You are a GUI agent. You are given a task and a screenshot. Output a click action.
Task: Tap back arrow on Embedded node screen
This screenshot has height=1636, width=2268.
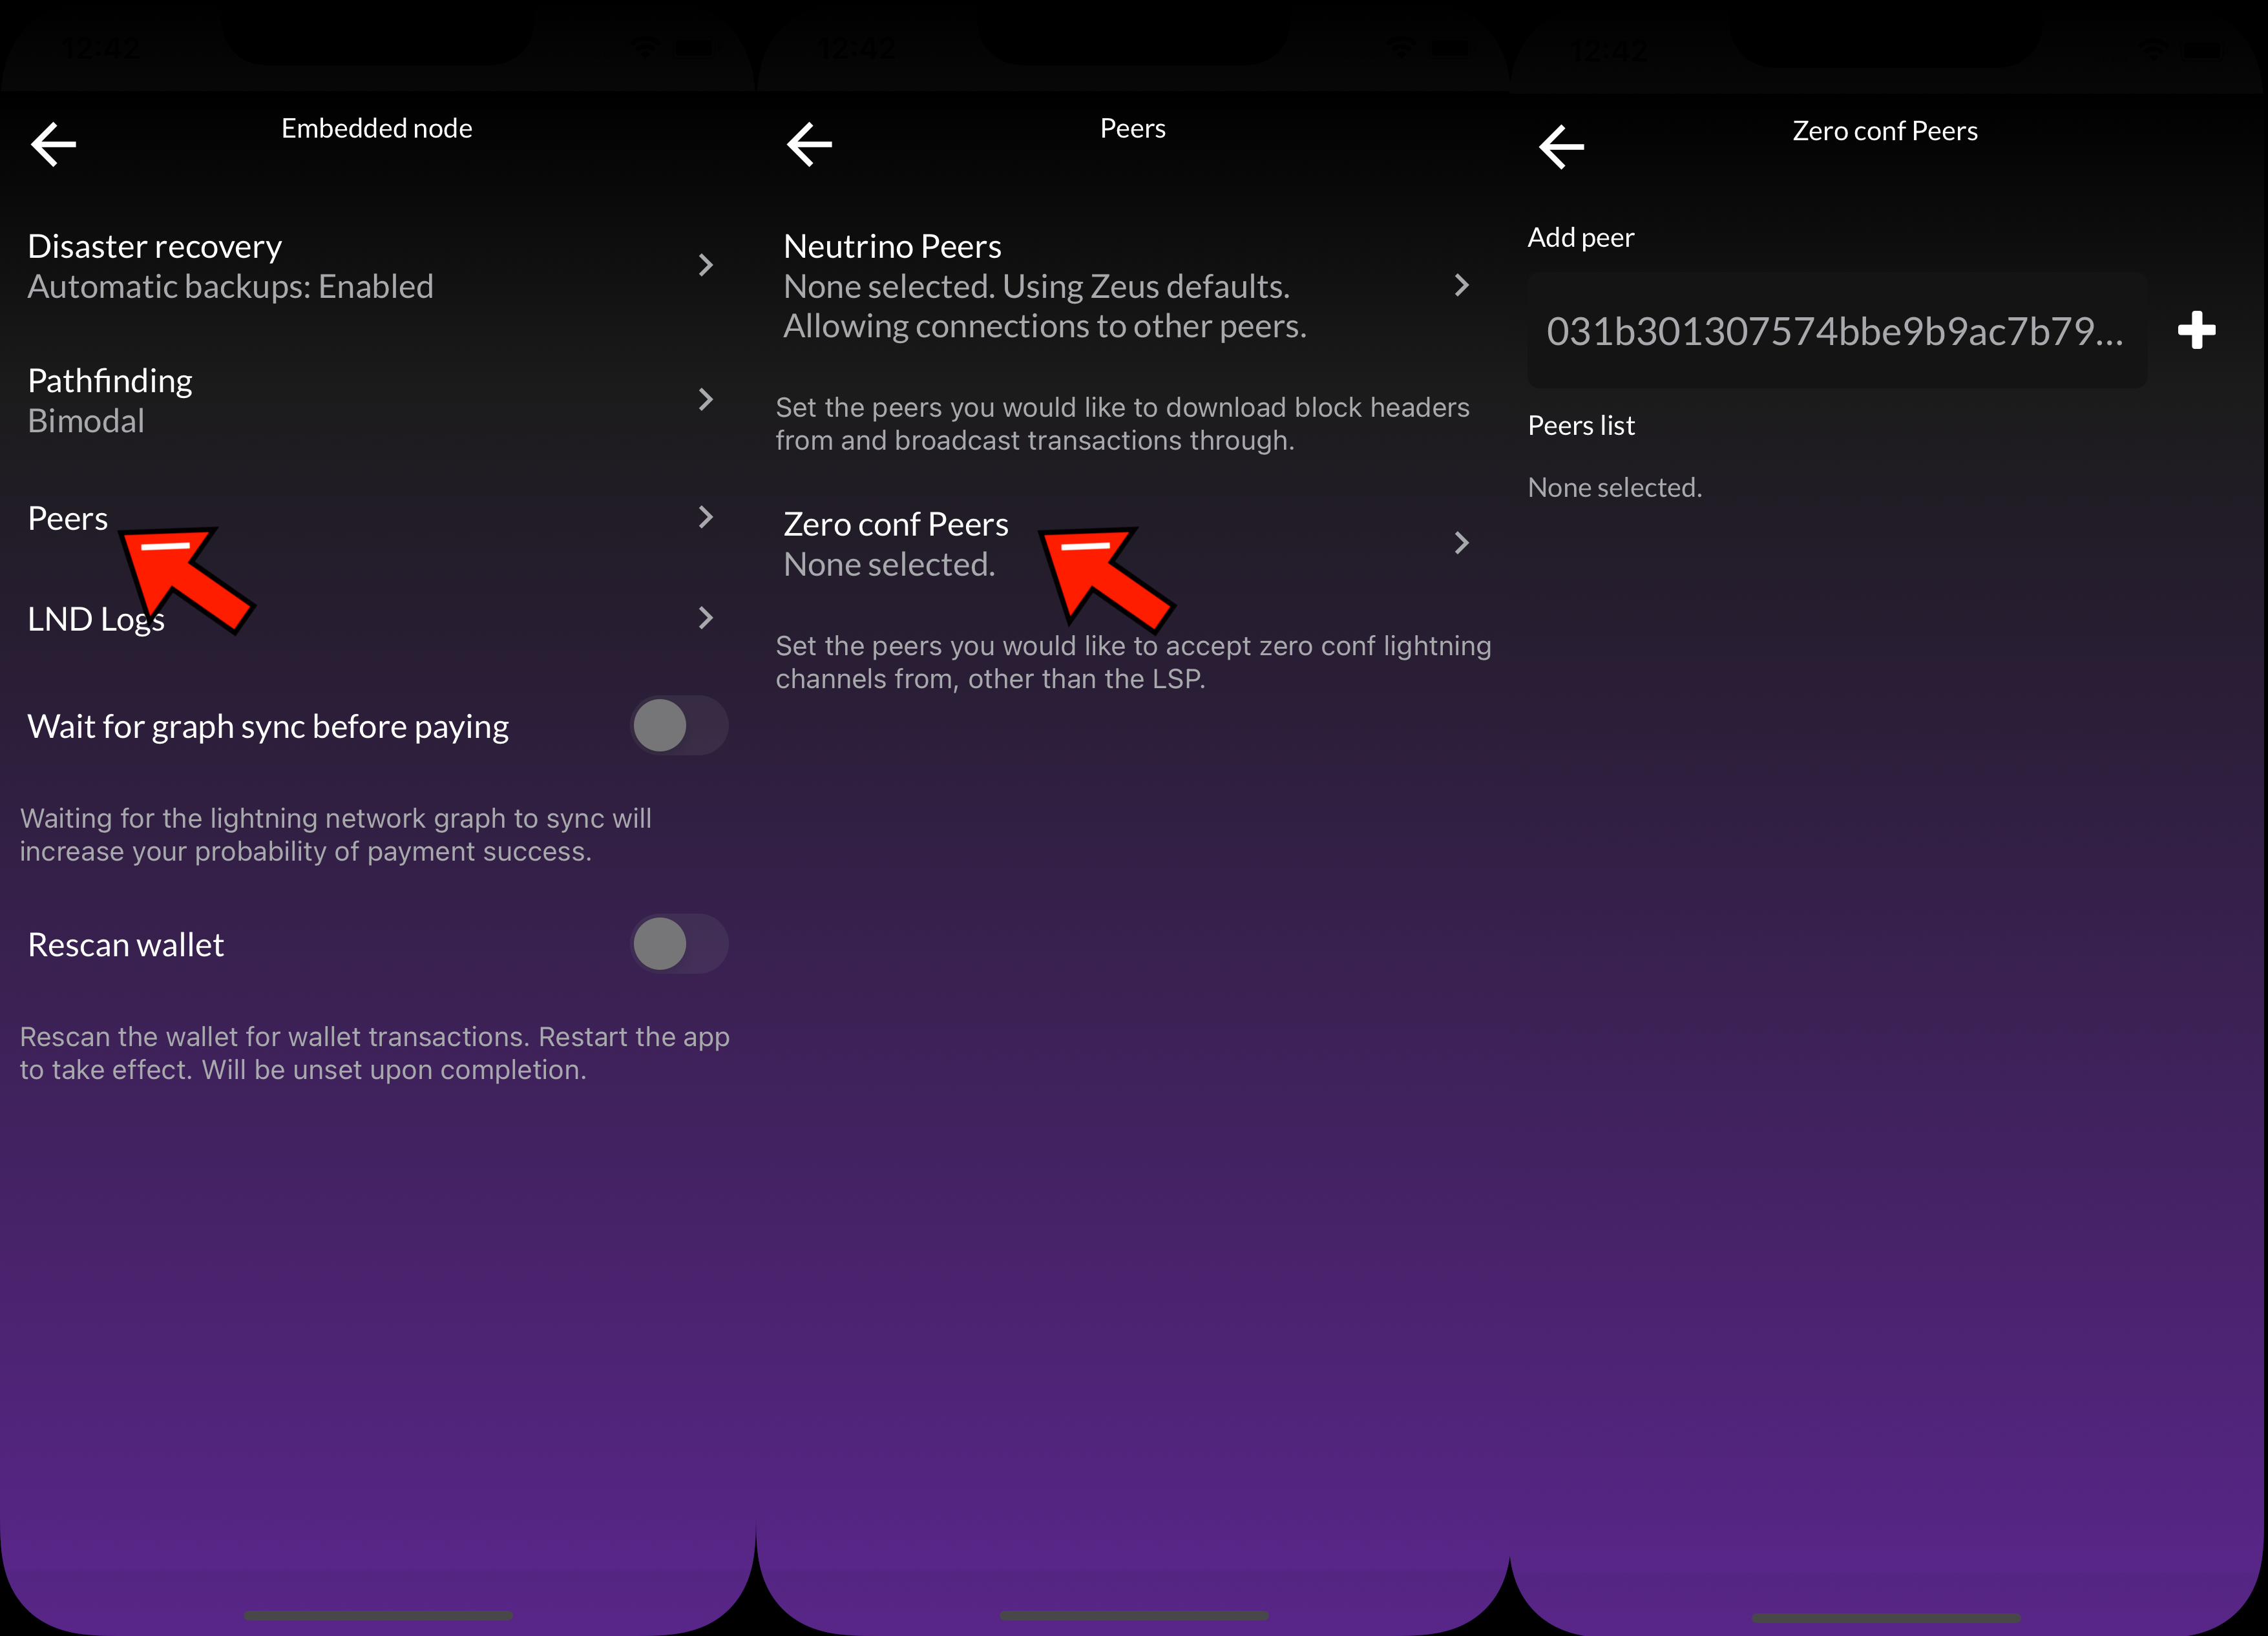(54, 144)
